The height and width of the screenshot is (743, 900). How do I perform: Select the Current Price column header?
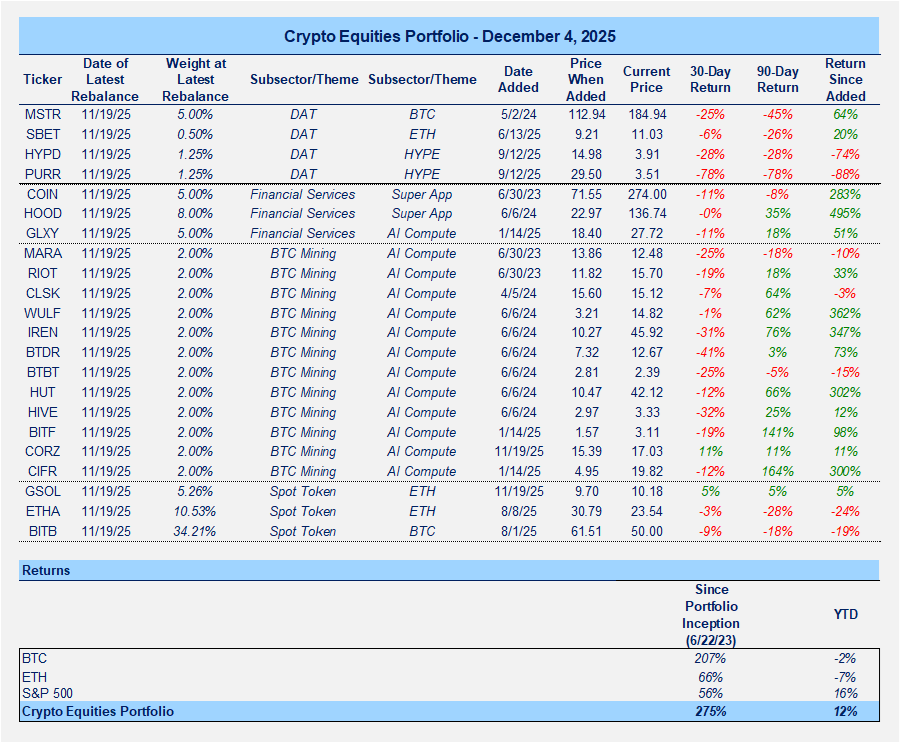pyautogui.click(x=646, y=79)
